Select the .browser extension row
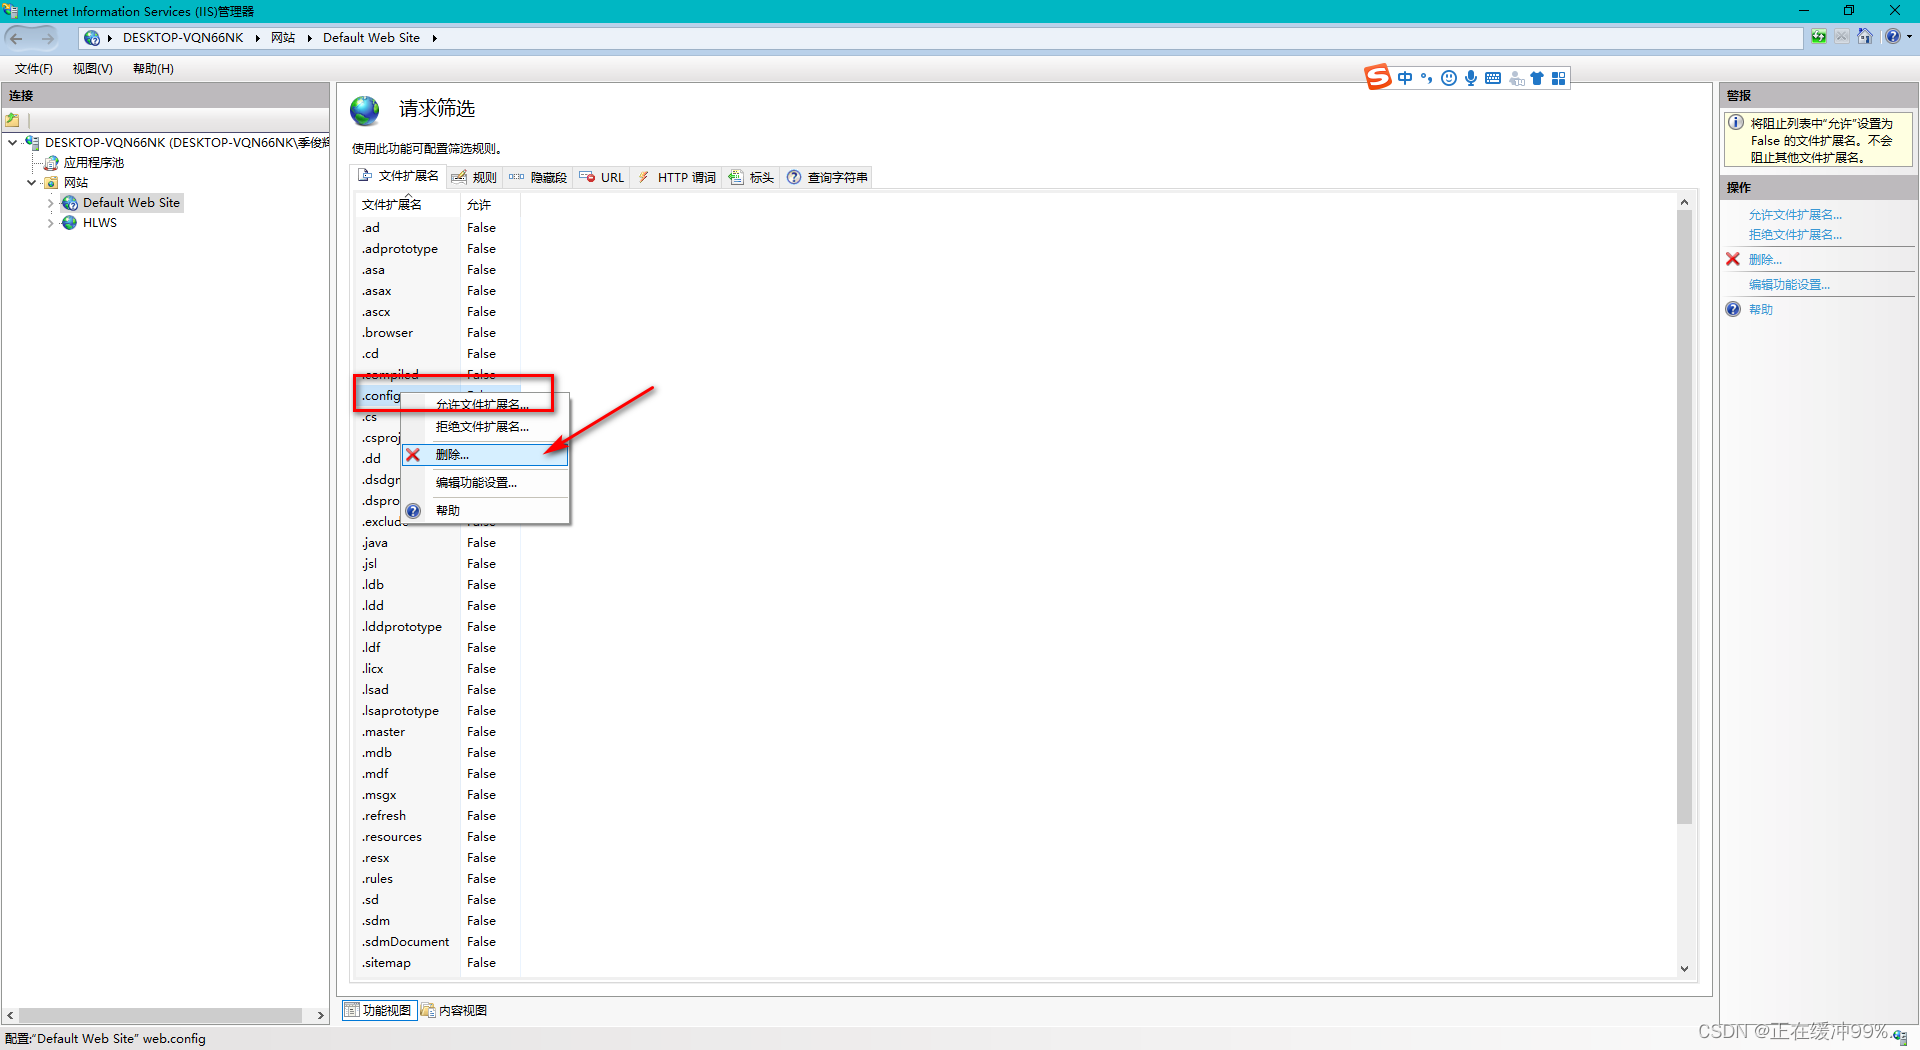The image size is (1920, 1050). coord(438,333)
